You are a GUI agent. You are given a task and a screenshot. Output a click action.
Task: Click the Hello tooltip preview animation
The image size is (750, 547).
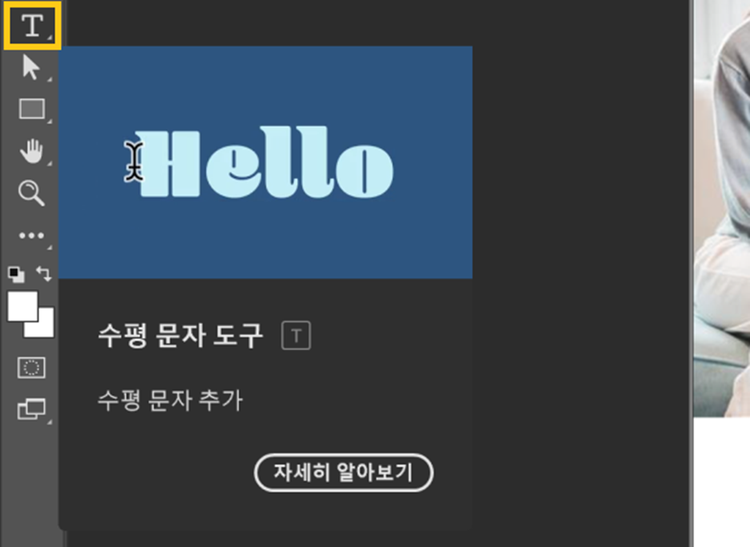point(265,163)
